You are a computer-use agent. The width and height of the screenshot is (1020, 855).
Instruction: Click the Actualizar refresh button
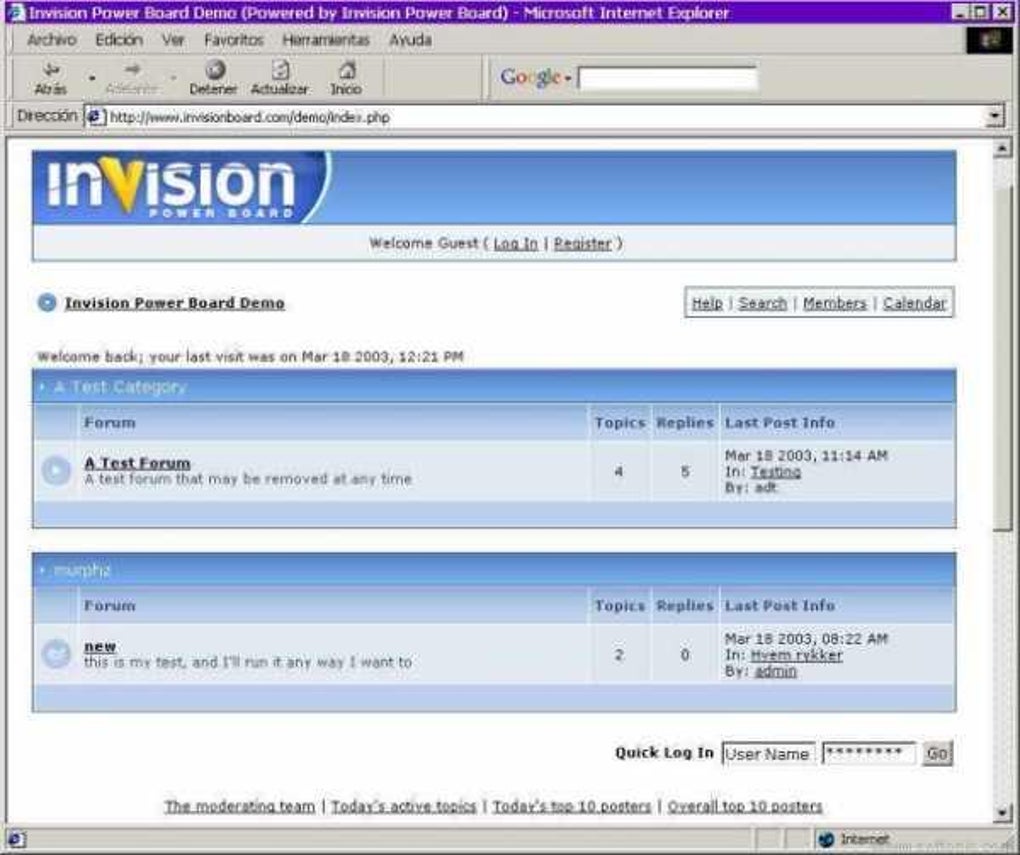coord(280,78)
